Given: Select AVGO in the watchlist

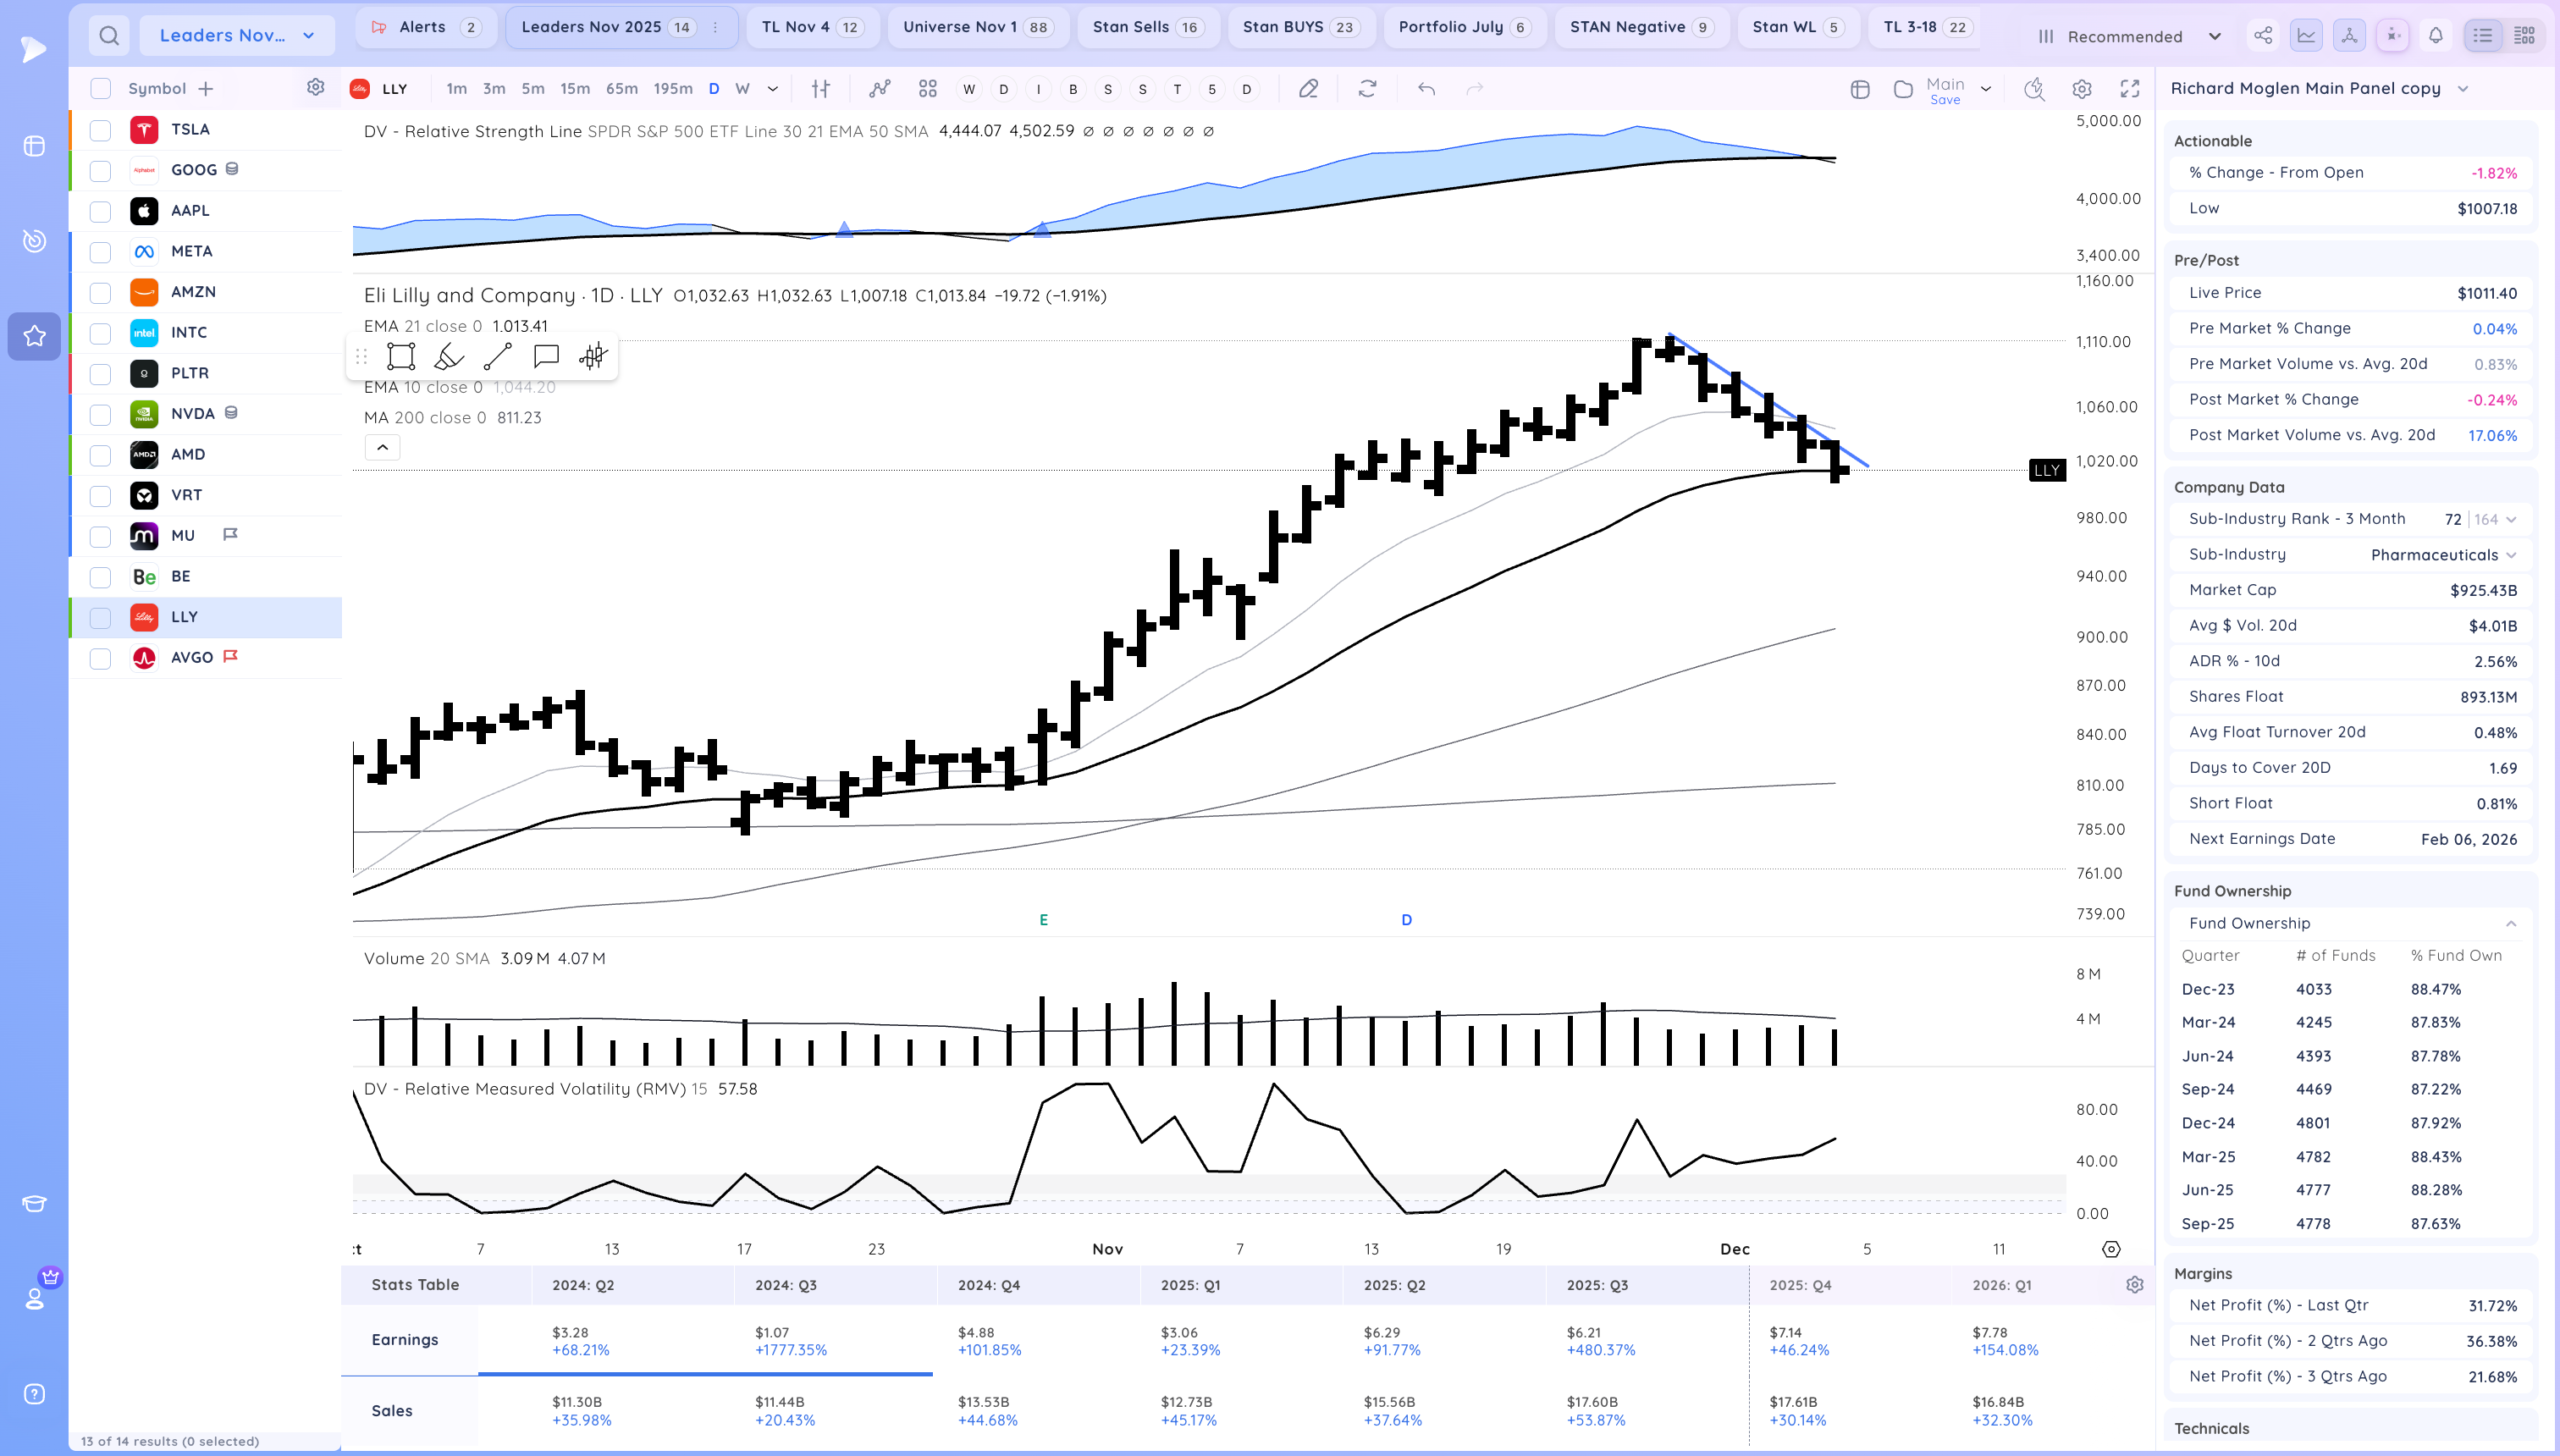Looking at the screenshot, I should (x=192, y=657).
